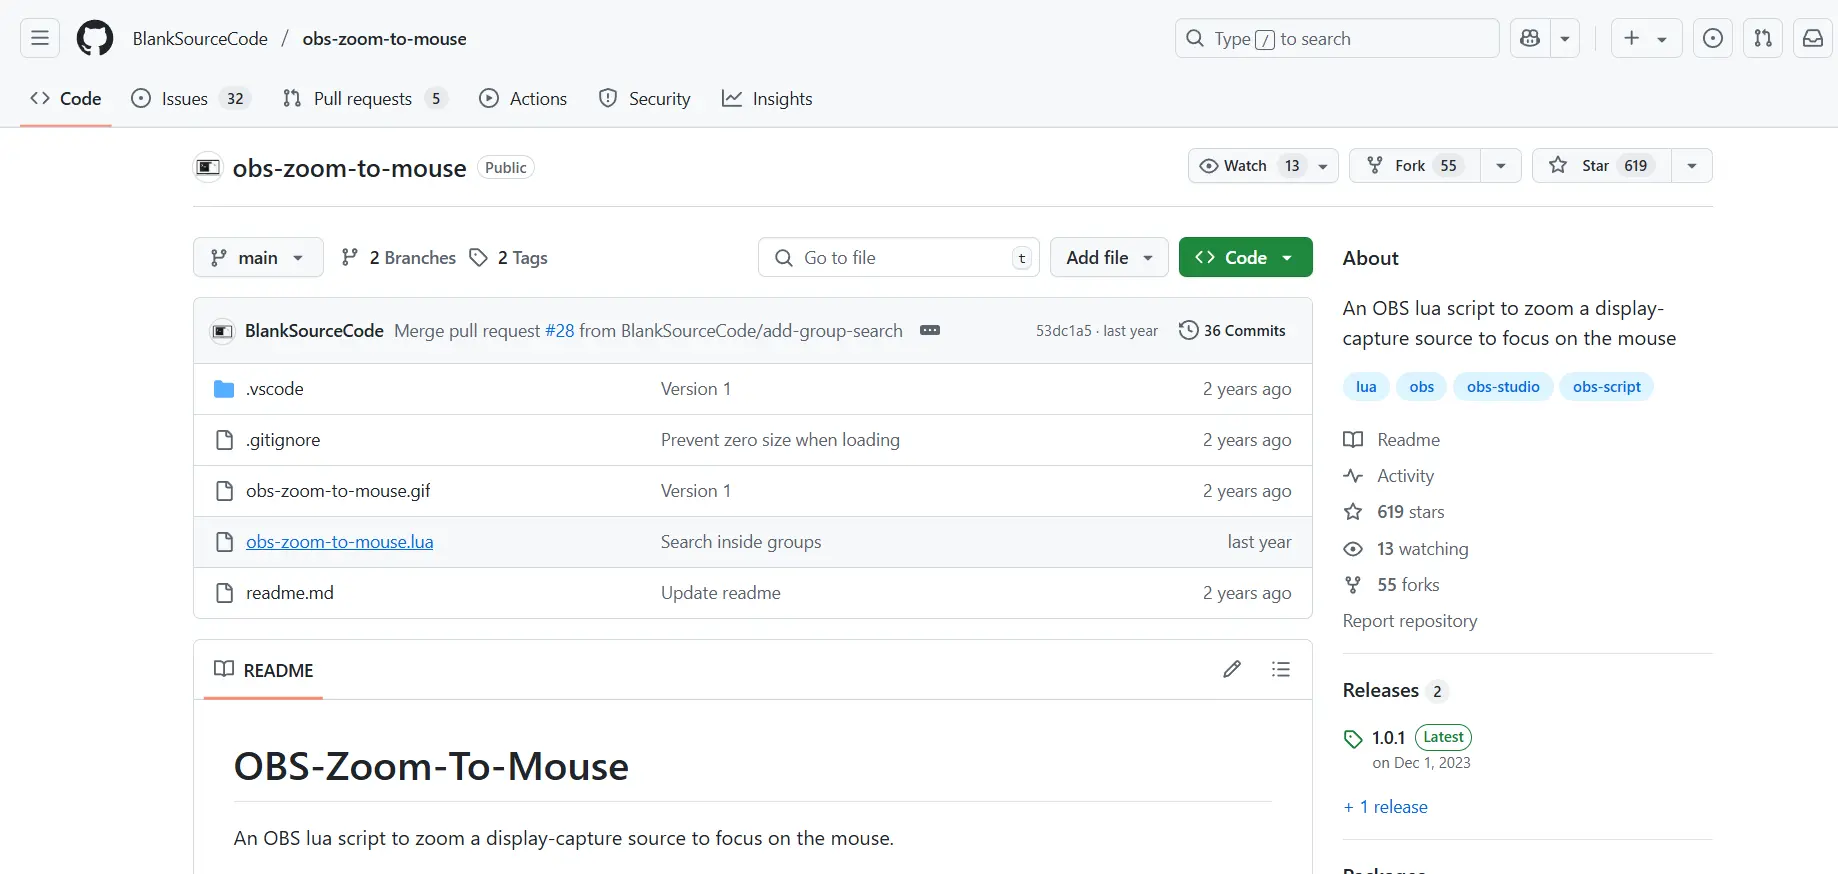Image resolution: width=1838 pixels, height=874 pixels.
Task: Select the README tab
Action: 264,670
